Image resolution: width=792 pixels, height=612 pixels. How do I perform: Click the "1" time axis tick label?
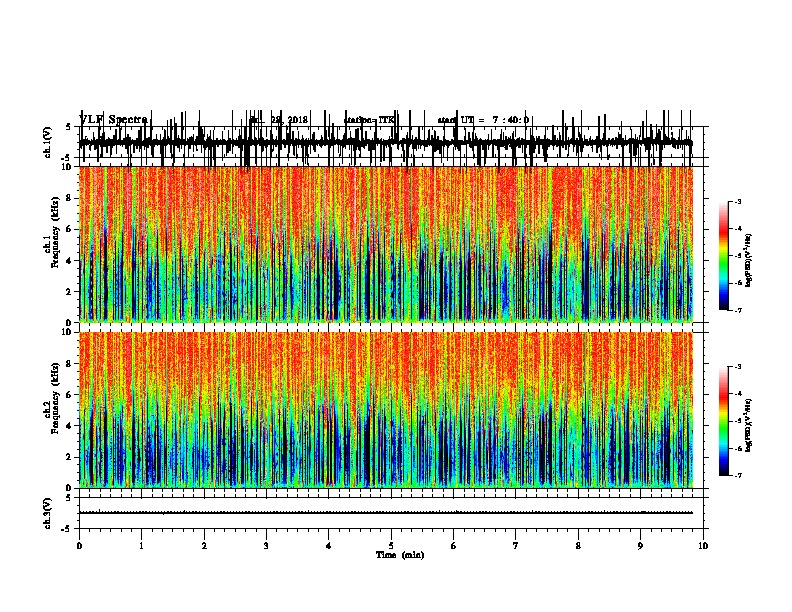tap(142, 546)
